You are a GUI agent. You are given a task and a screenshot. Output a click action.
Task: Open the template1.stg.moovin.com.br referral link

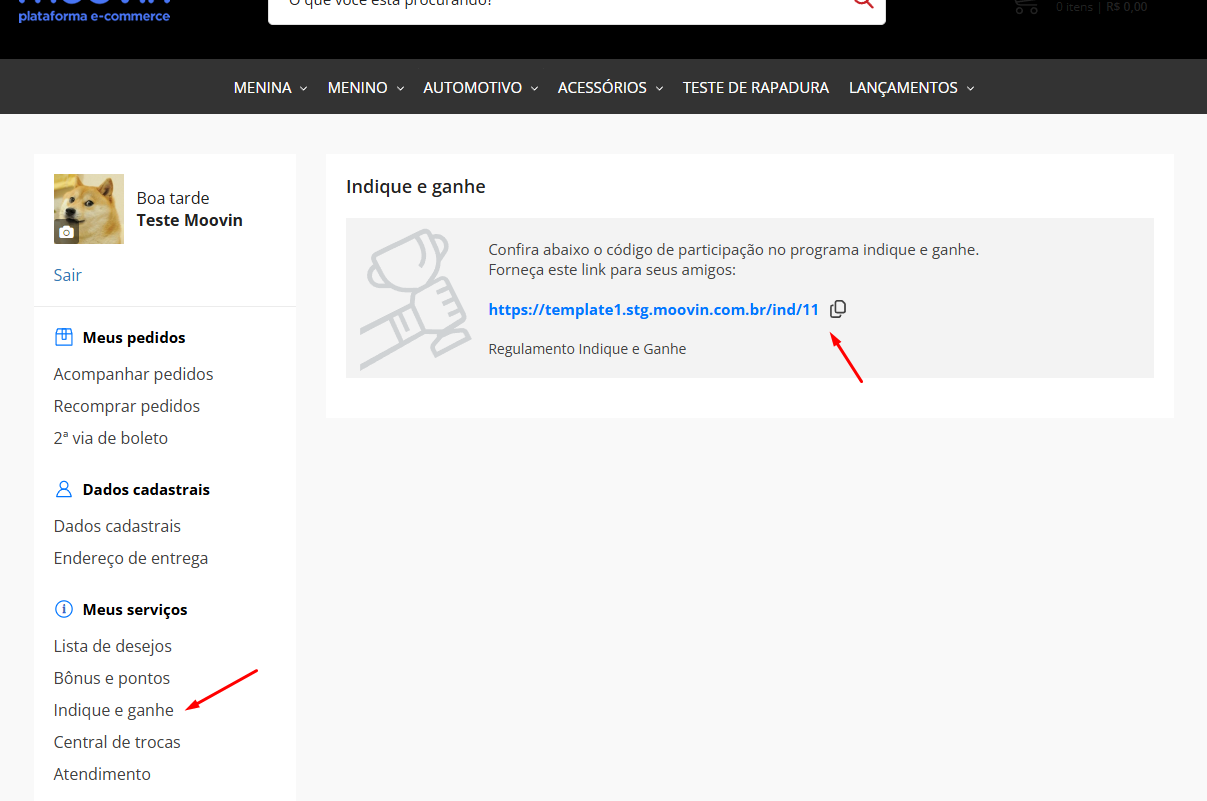point(654,309)
